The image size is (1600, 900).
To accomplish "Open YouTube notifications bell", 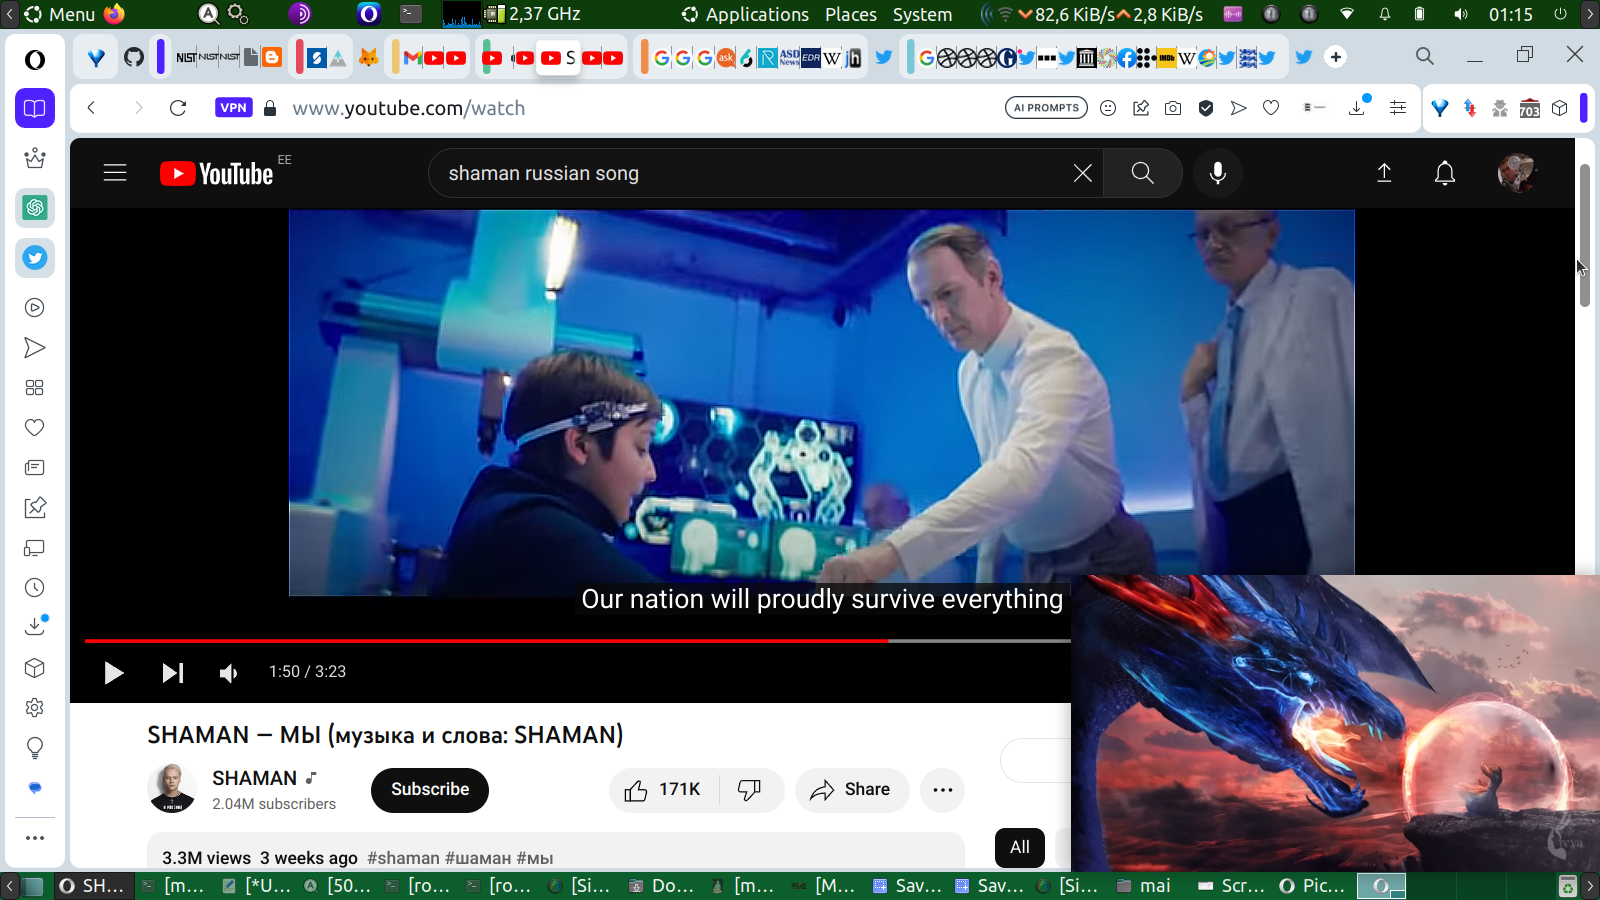I will [x=1445, y=173].
